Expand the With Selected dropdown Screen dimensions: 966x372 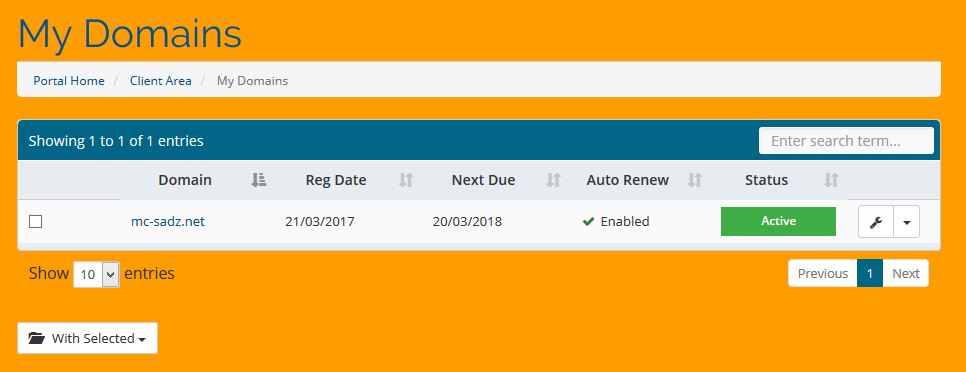[87, 338]
